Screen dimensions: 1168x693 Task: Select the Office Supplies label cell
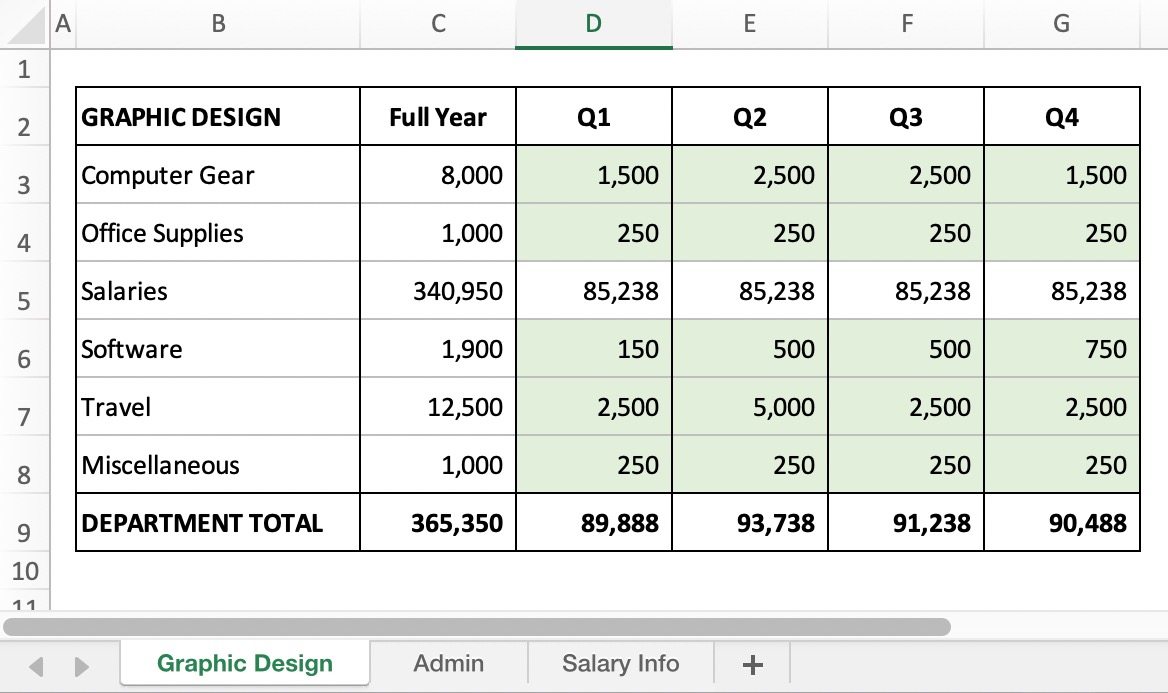pos(218,232)
